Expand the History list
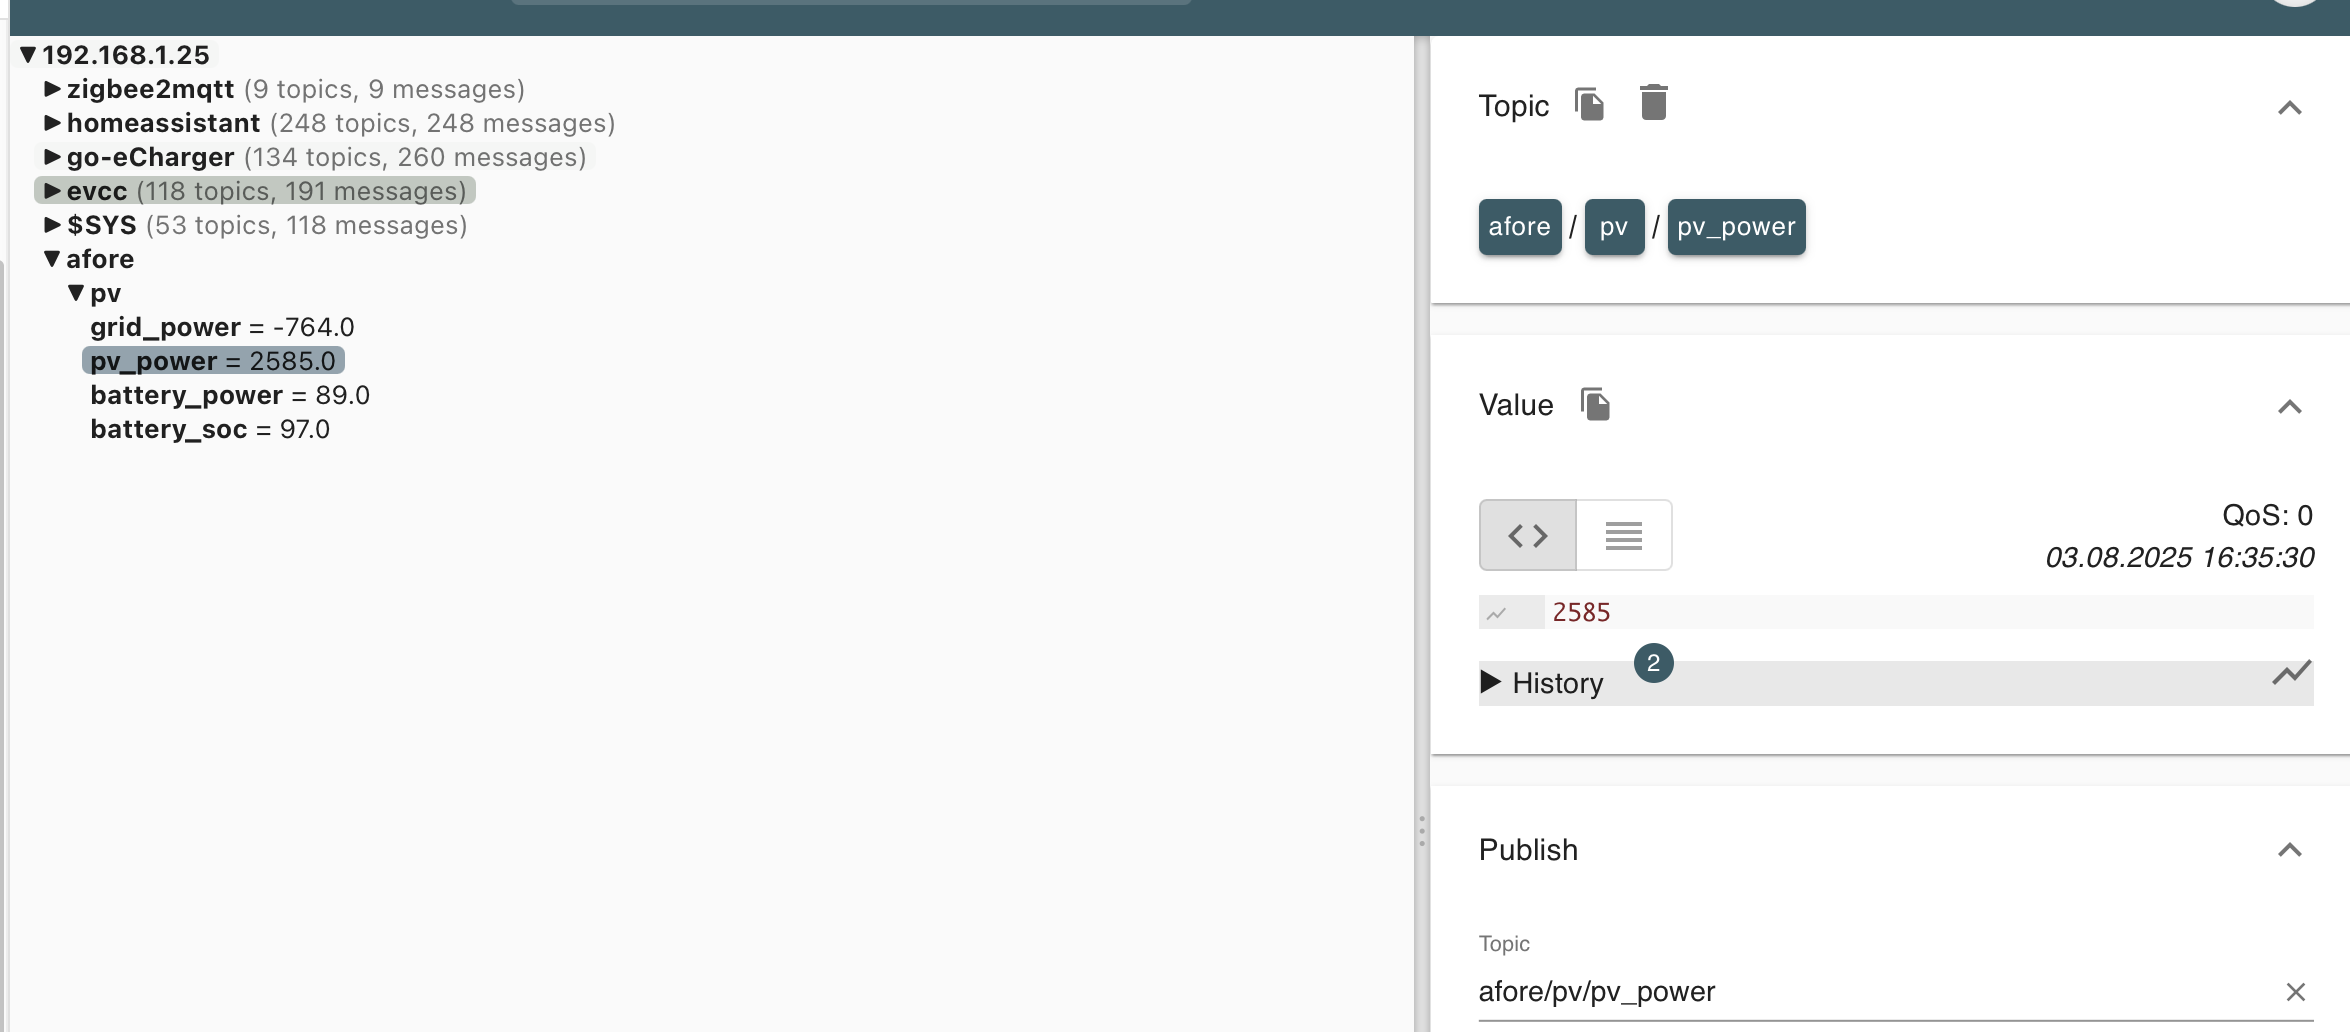The height and width of the screenshot is (1032, 2350). pyautogui.click(x=1491, y=682)
